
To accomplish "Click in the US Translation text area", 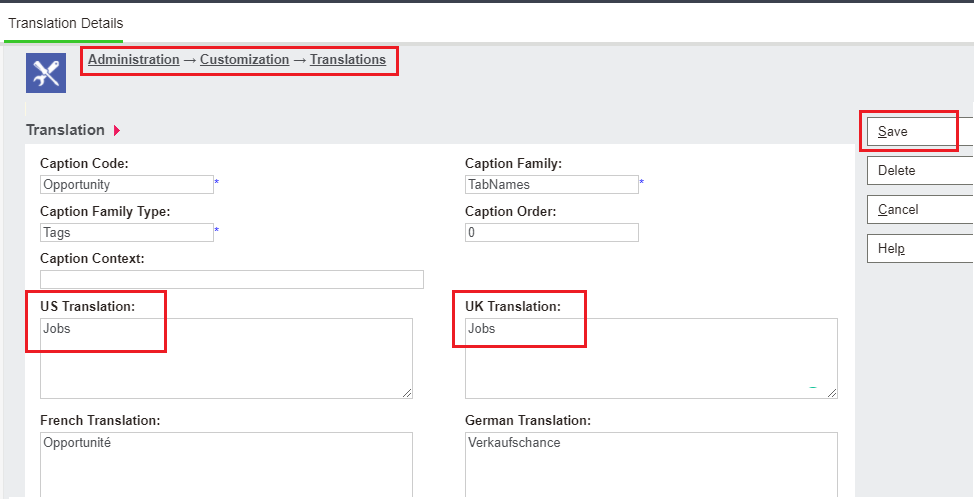I will point(226,359).
